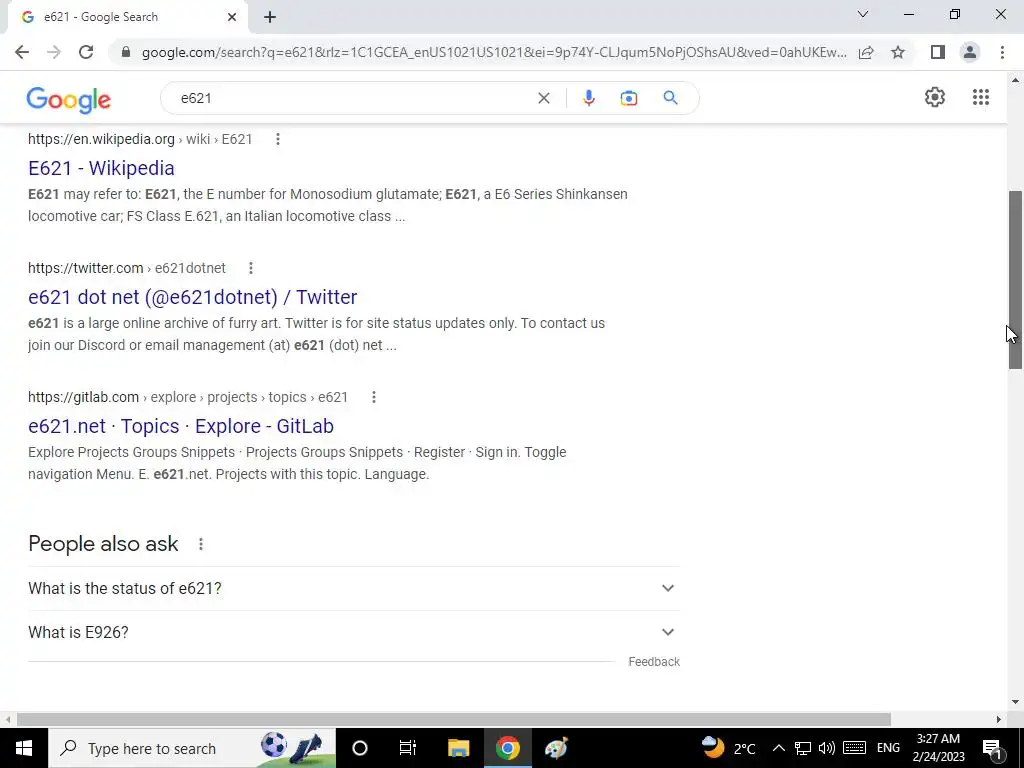Click the gitlab.com breadcrumb URL
Screen dimensions: 1024x768
188,397
